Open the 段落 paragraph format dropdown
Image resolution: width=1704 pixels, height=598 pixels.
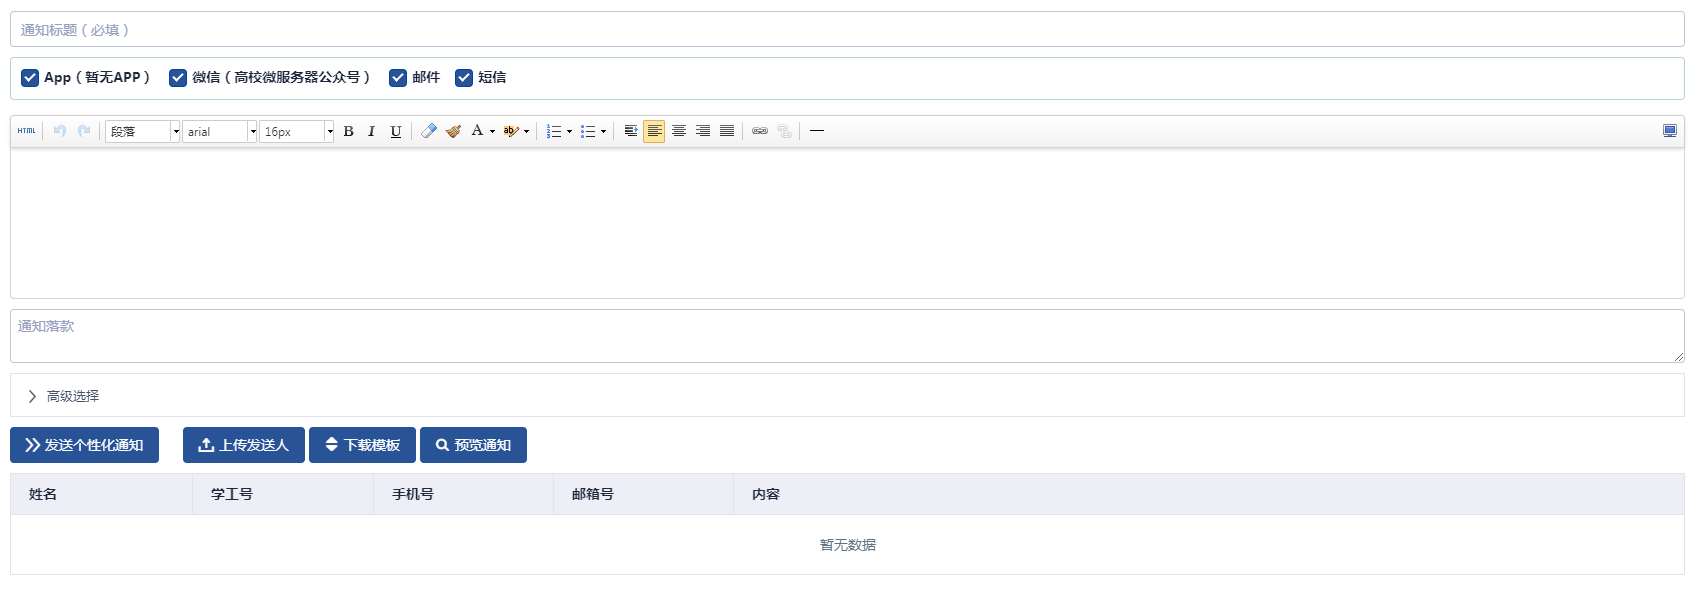(143, 131)
